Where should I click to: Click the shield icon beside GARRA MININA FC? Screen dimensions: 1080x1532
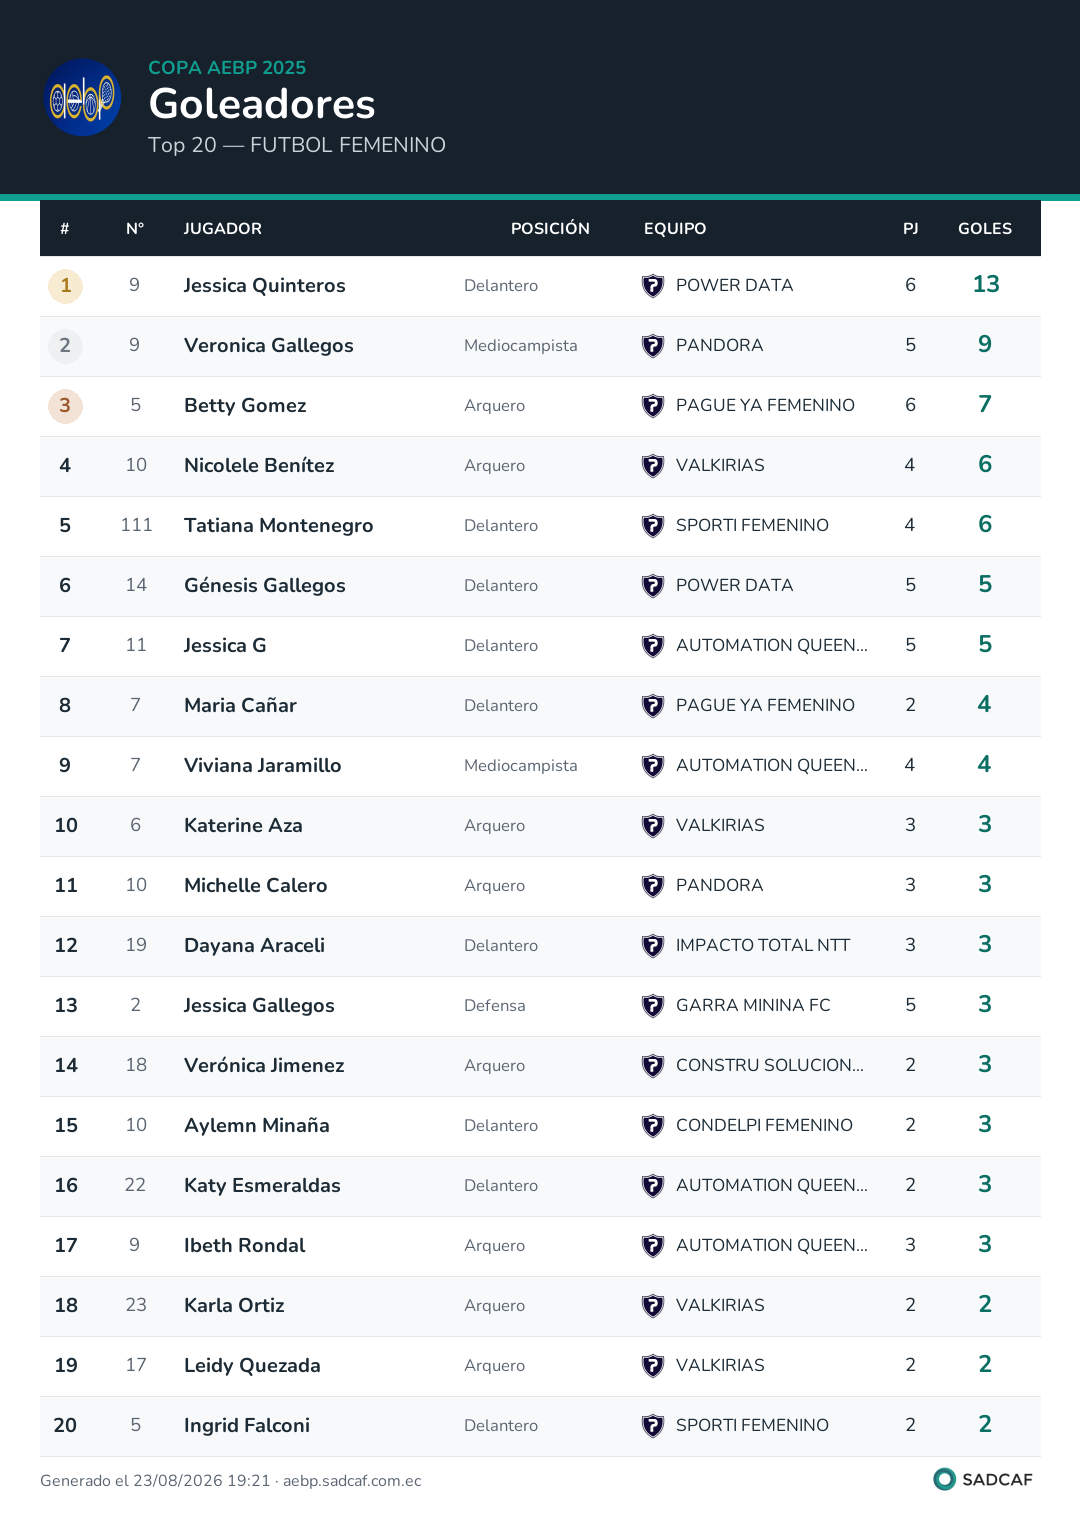coord(653,1006)
